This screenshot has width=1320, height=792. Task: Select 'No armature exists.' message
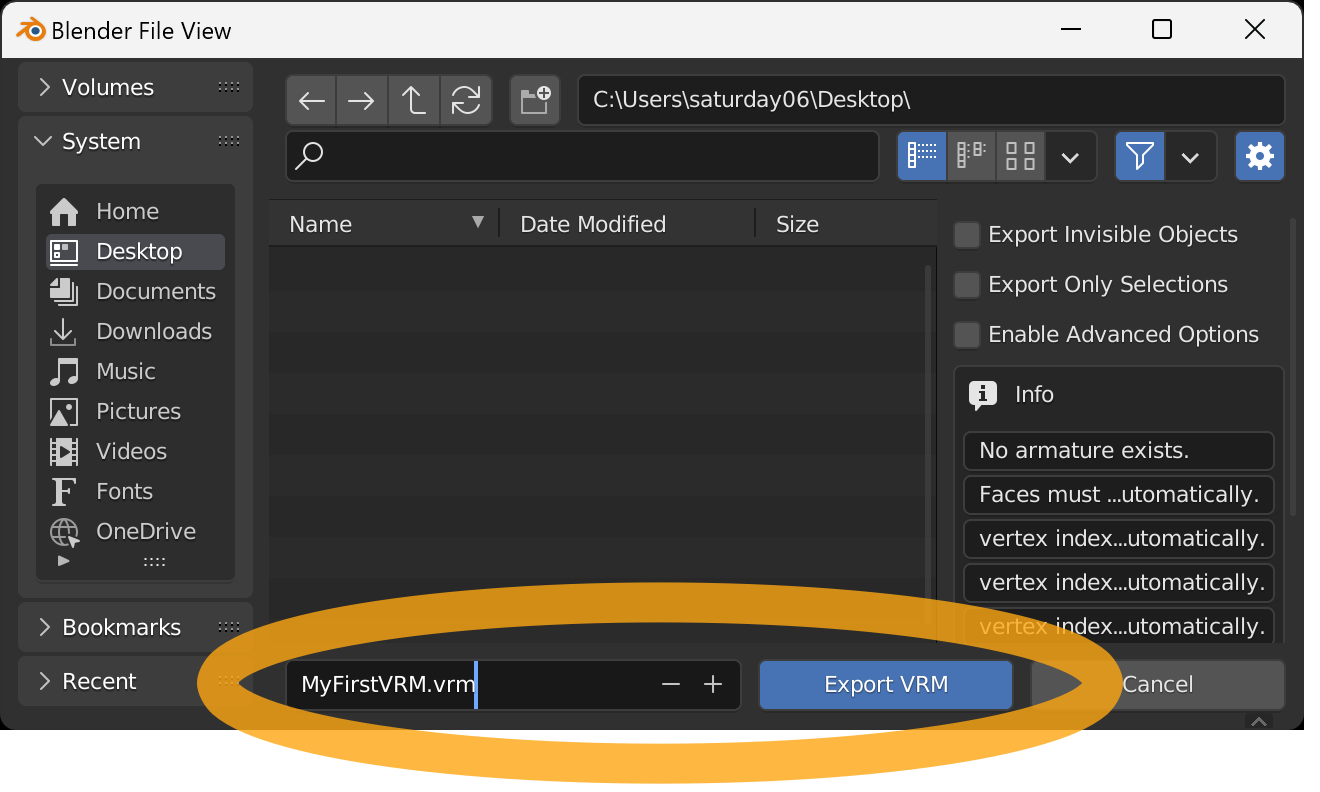point(1119,451)
